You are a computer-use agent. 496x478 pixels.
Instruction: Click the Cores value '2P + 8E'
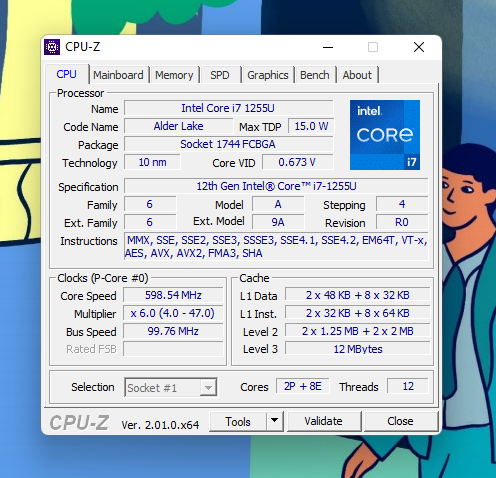click(x=303, y=386)
